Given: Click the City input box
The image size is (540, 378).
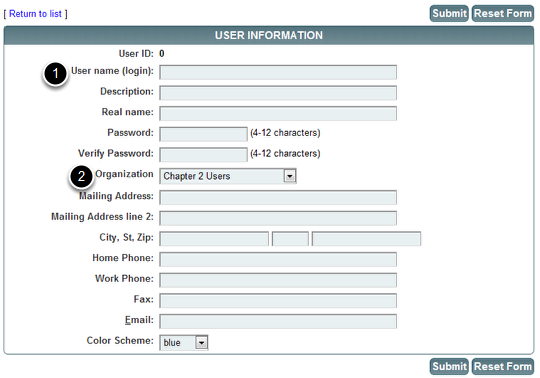Looking at the screenshot, I should pyautogui.click(x=214, y=239).
